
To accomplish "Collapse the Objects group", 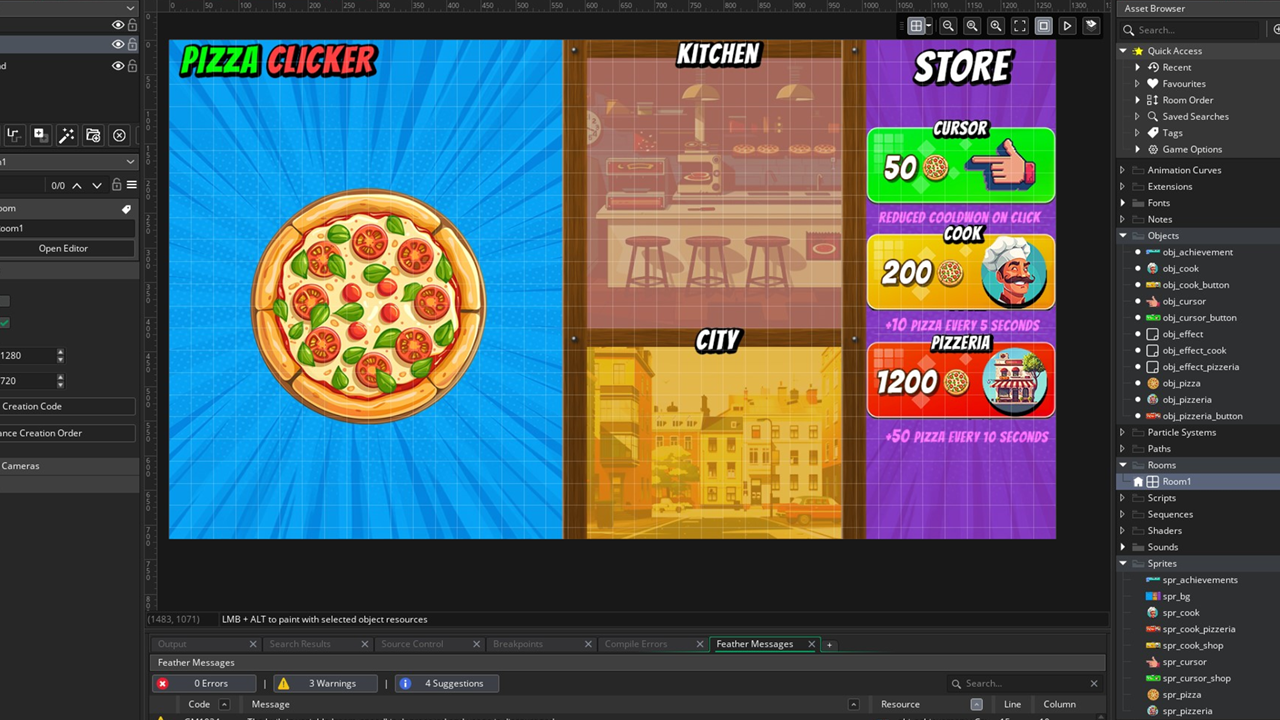I will 1122,235.
